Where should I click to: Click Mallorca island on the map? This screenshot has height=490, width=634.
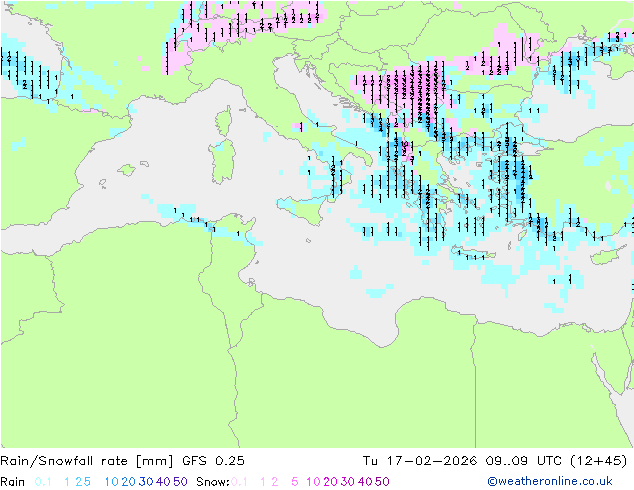[127, 170]
